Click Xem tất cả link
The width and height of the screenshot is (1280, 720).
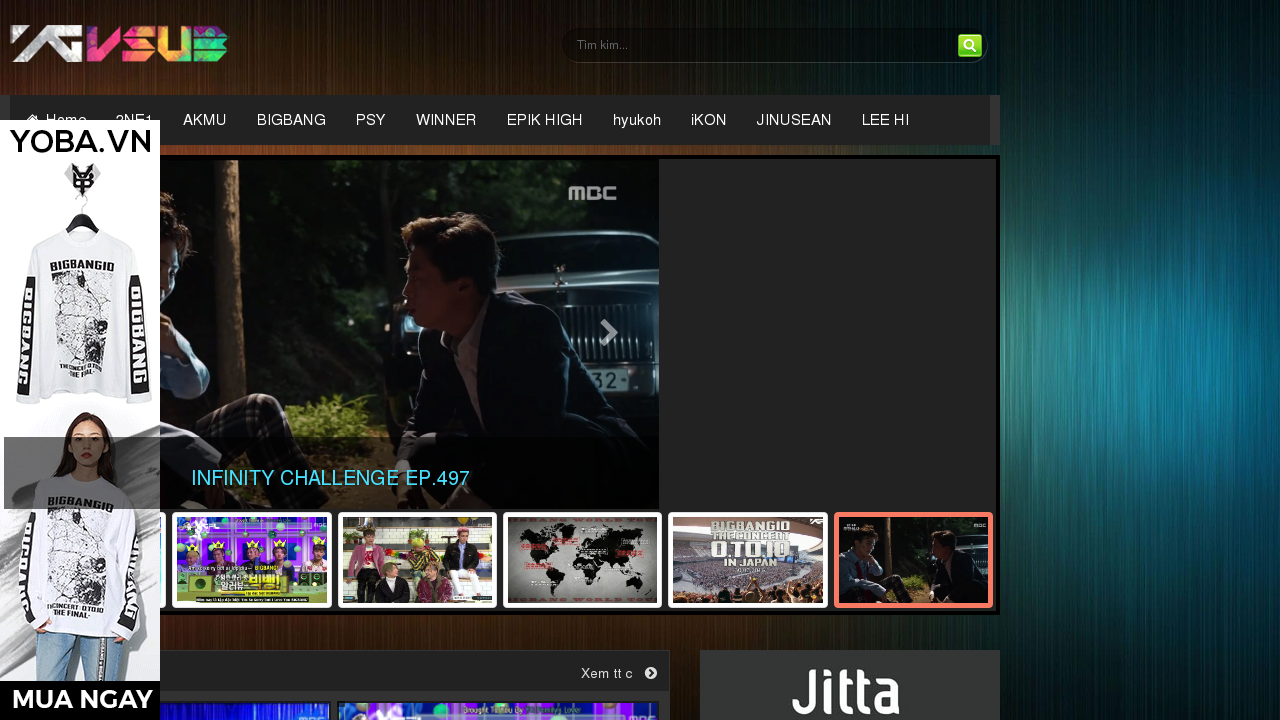pos(606,673)
